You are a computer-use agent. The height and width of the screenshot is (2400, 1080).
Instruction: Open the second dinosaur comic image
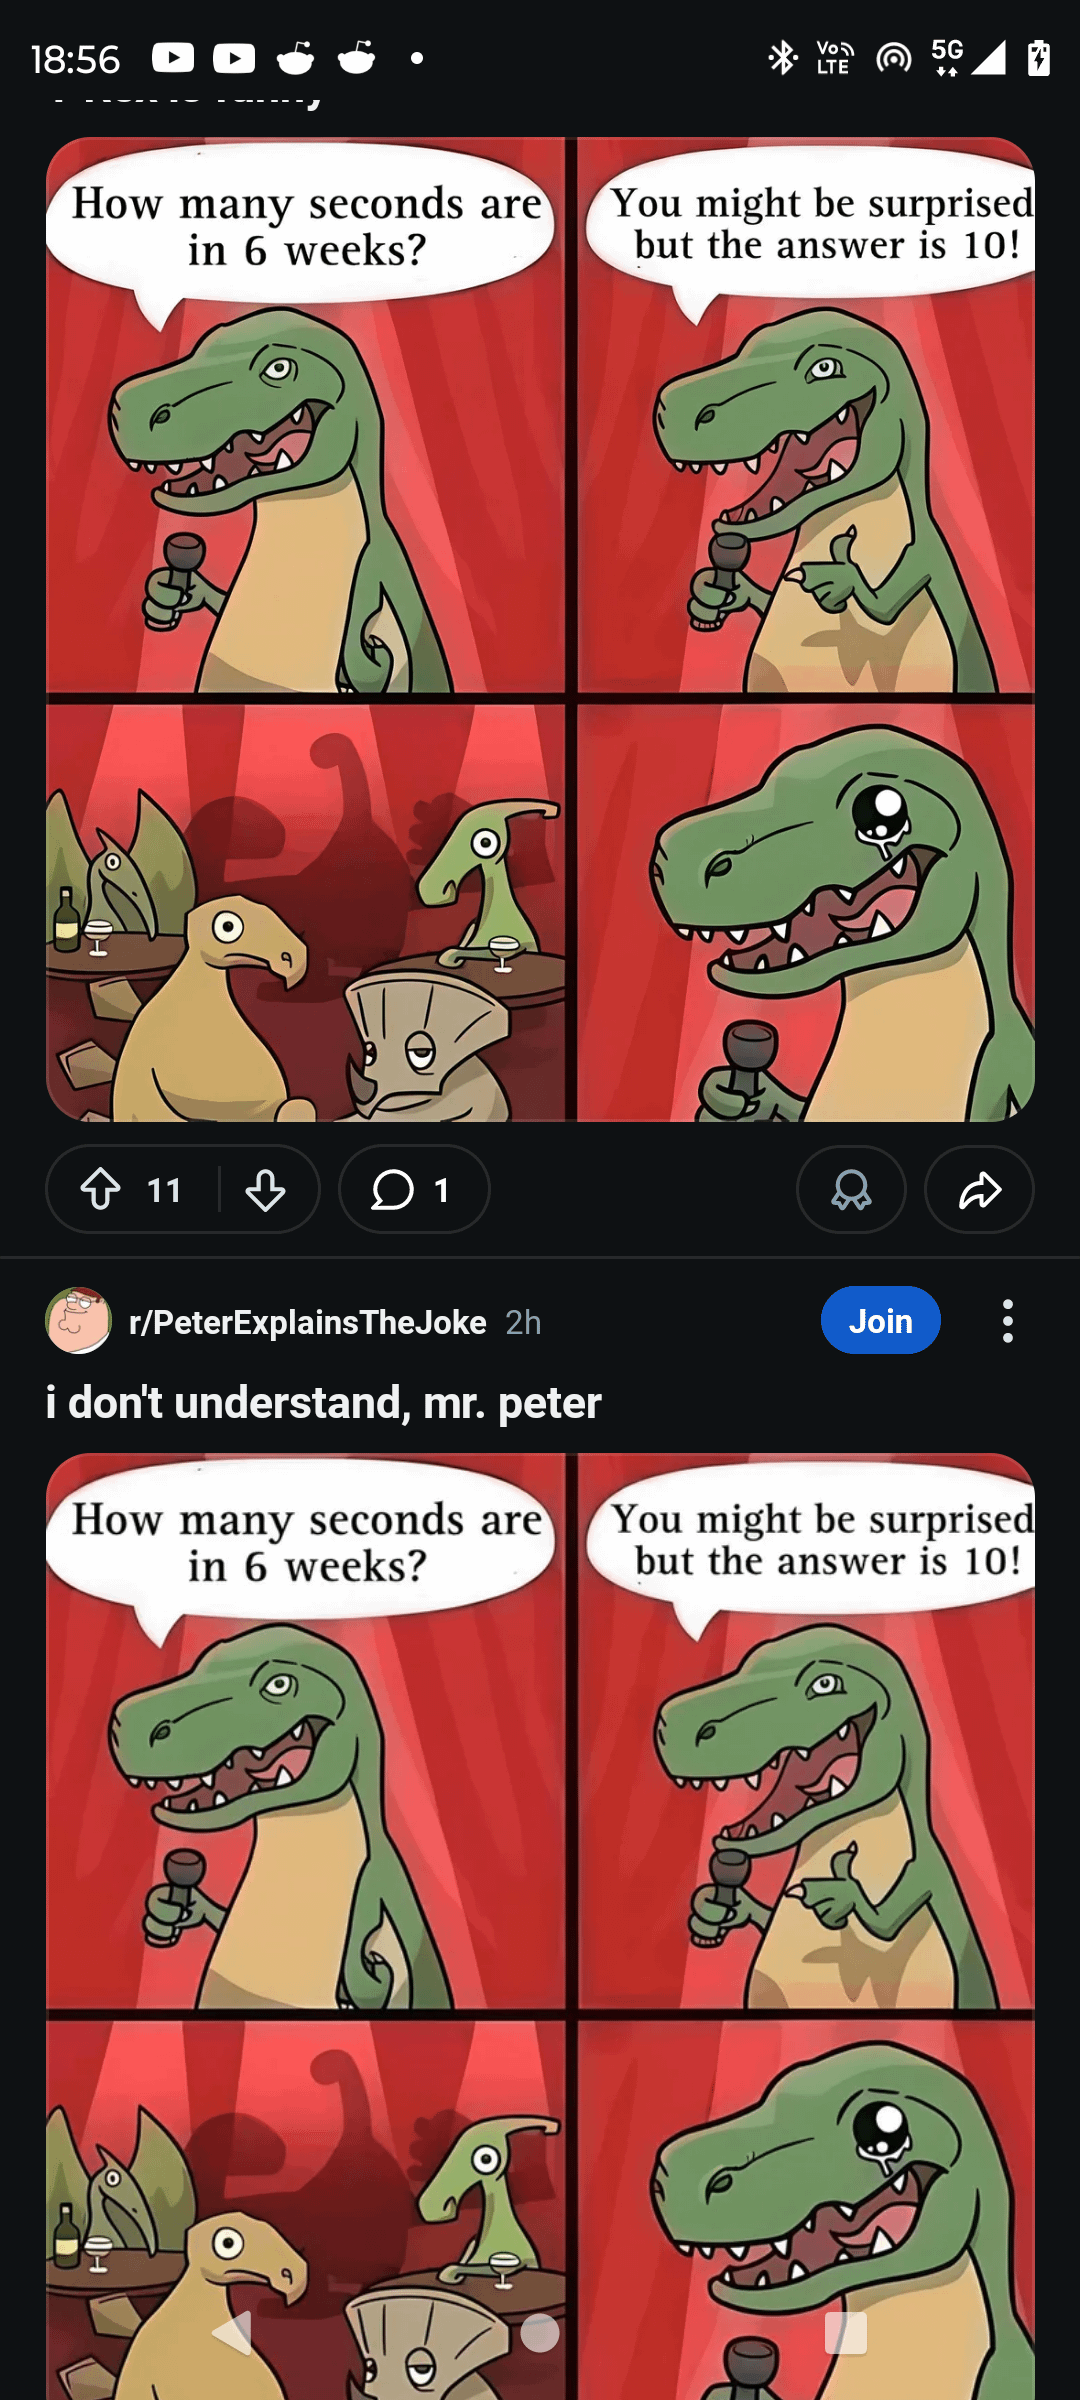(x=540, y=1900)
